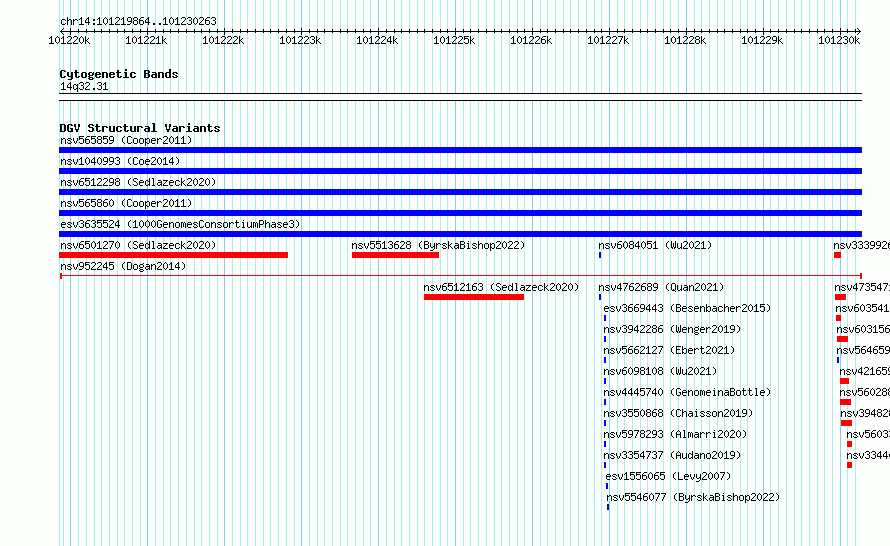Select the 101227k ruler position label
890x546 pixels.
pyautogui.click(x=608, y=40)
